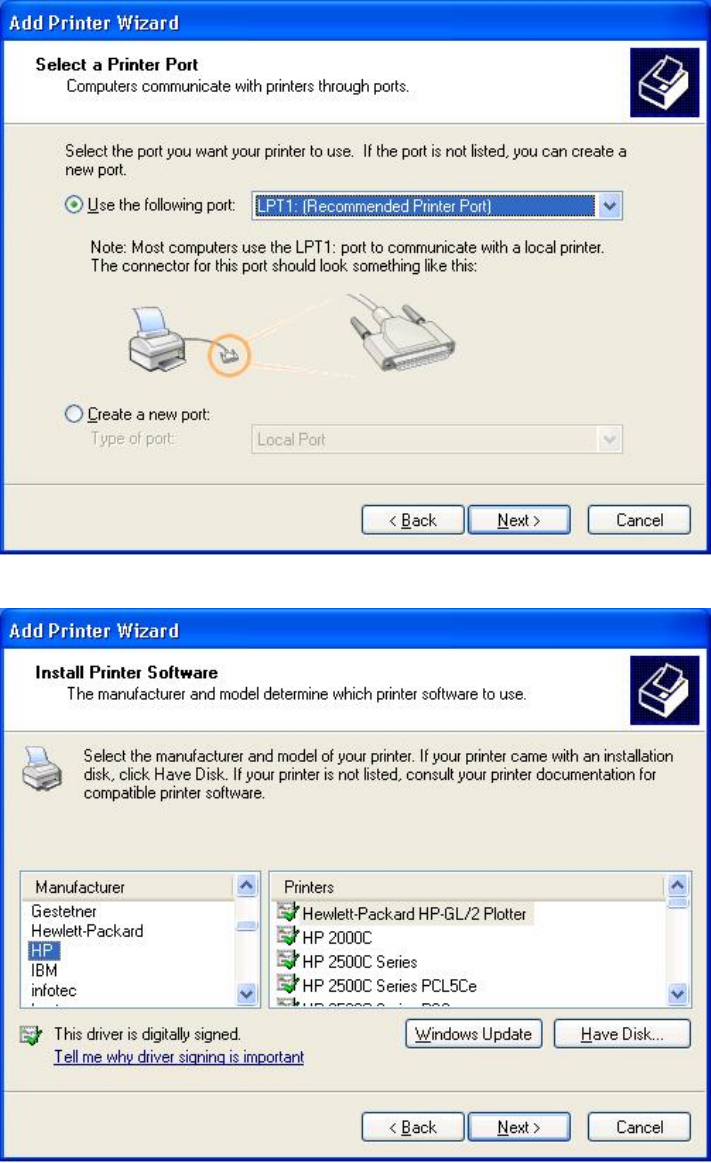Click the printer wizard icon in Install Printer Software header

tap(664, 690)
